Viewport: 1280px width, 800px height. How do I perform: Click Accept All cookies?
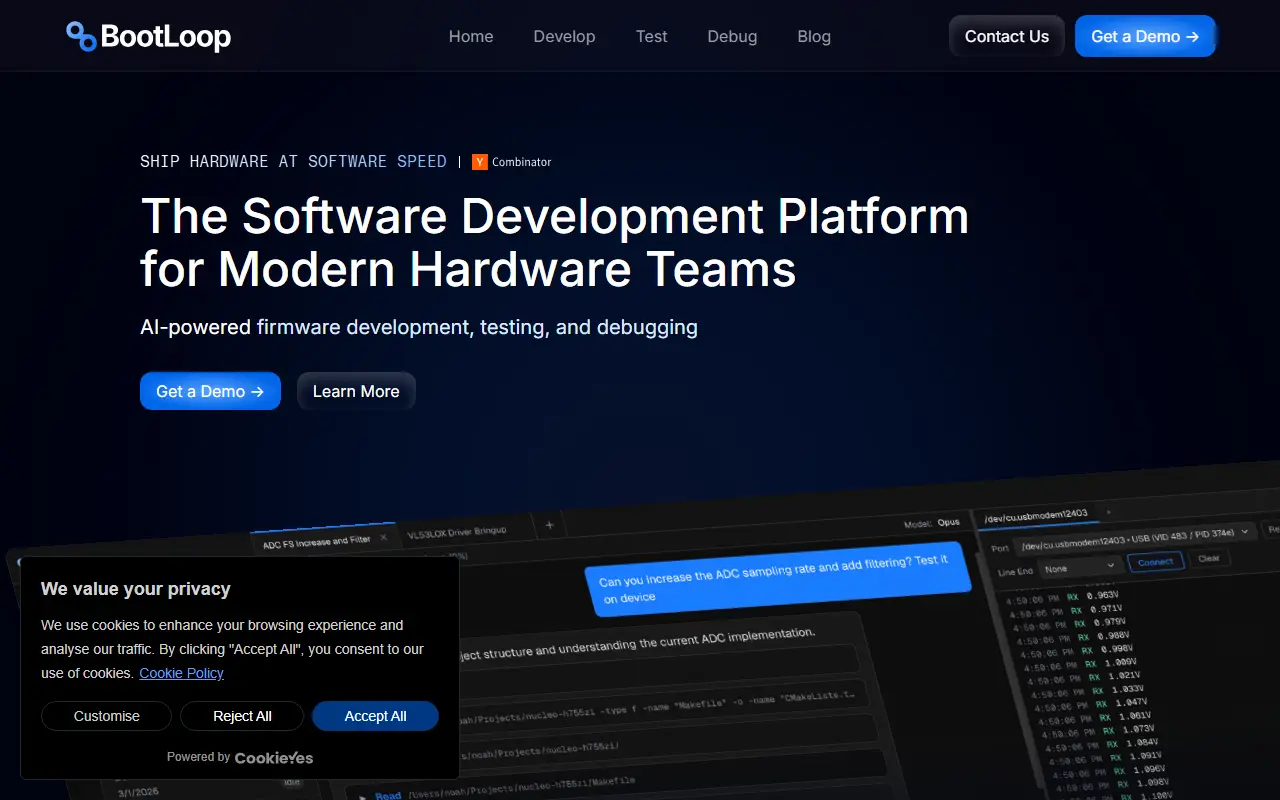point(375,716)
